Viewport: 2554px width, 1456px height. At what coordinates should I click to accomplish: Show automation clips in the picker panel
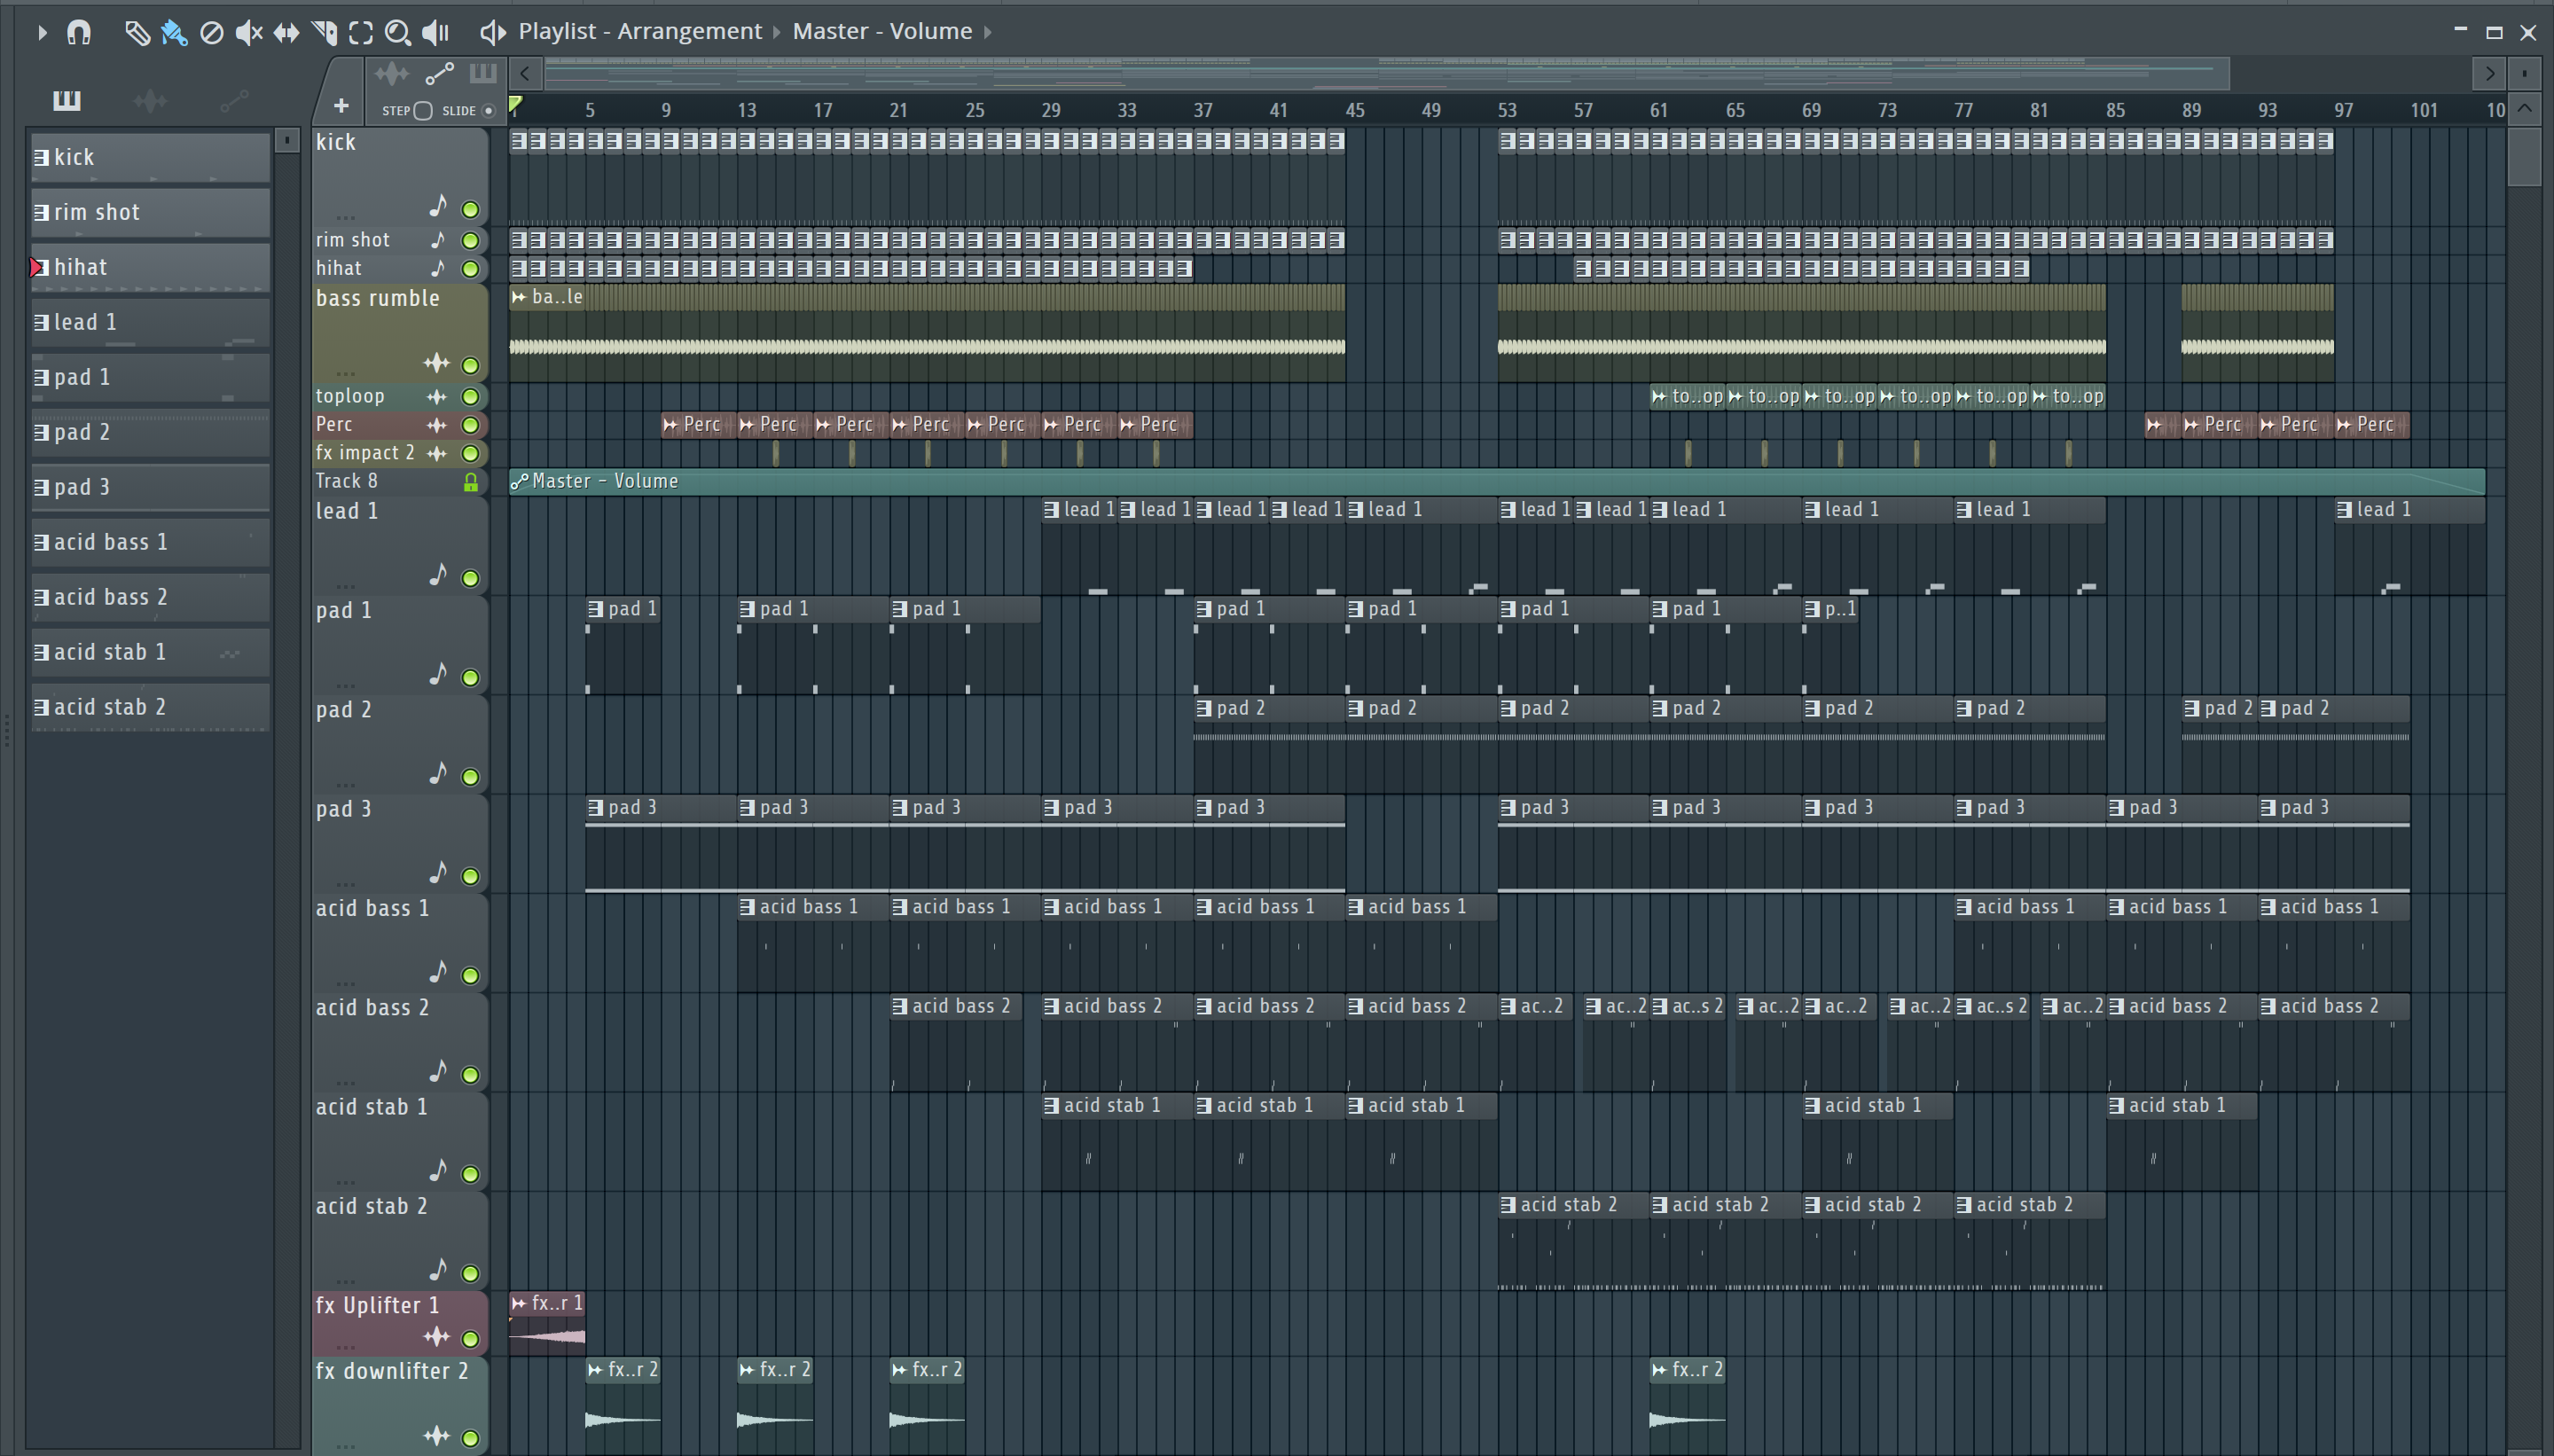[x=234, y=100]
